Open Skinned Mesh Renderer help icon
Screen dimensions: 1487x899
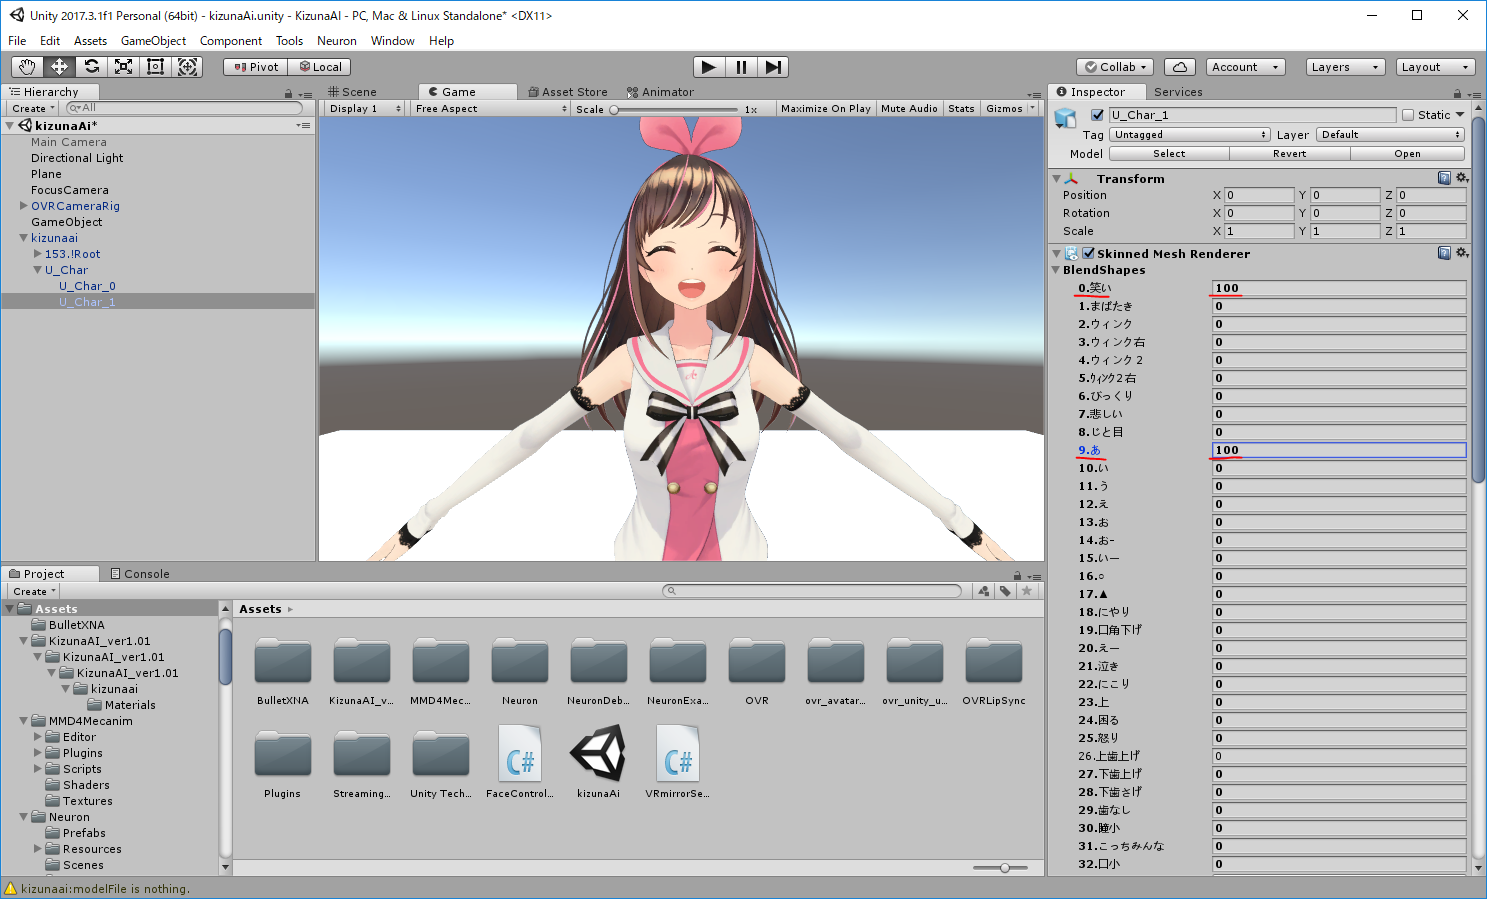click(x=1444, y=253)
